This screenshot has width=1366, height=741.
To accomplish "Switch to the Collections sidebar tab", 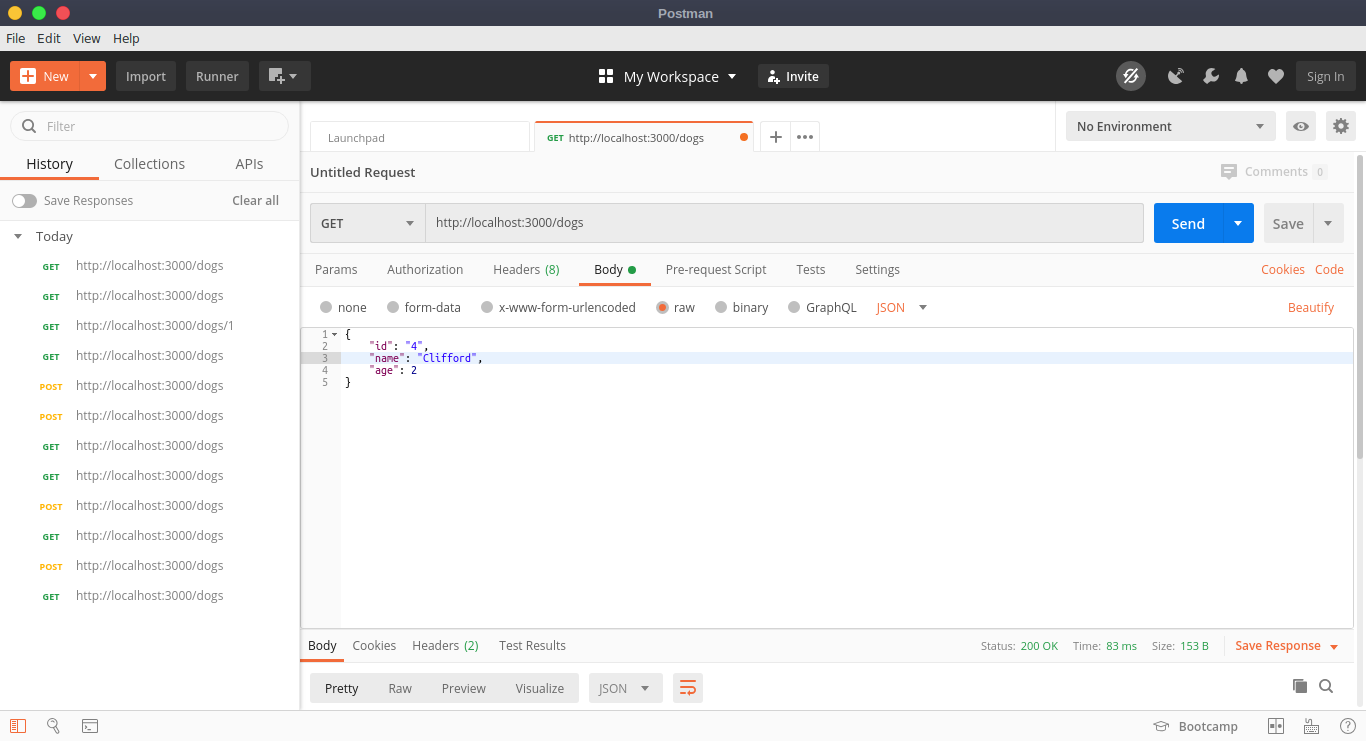I will [149, 164].
